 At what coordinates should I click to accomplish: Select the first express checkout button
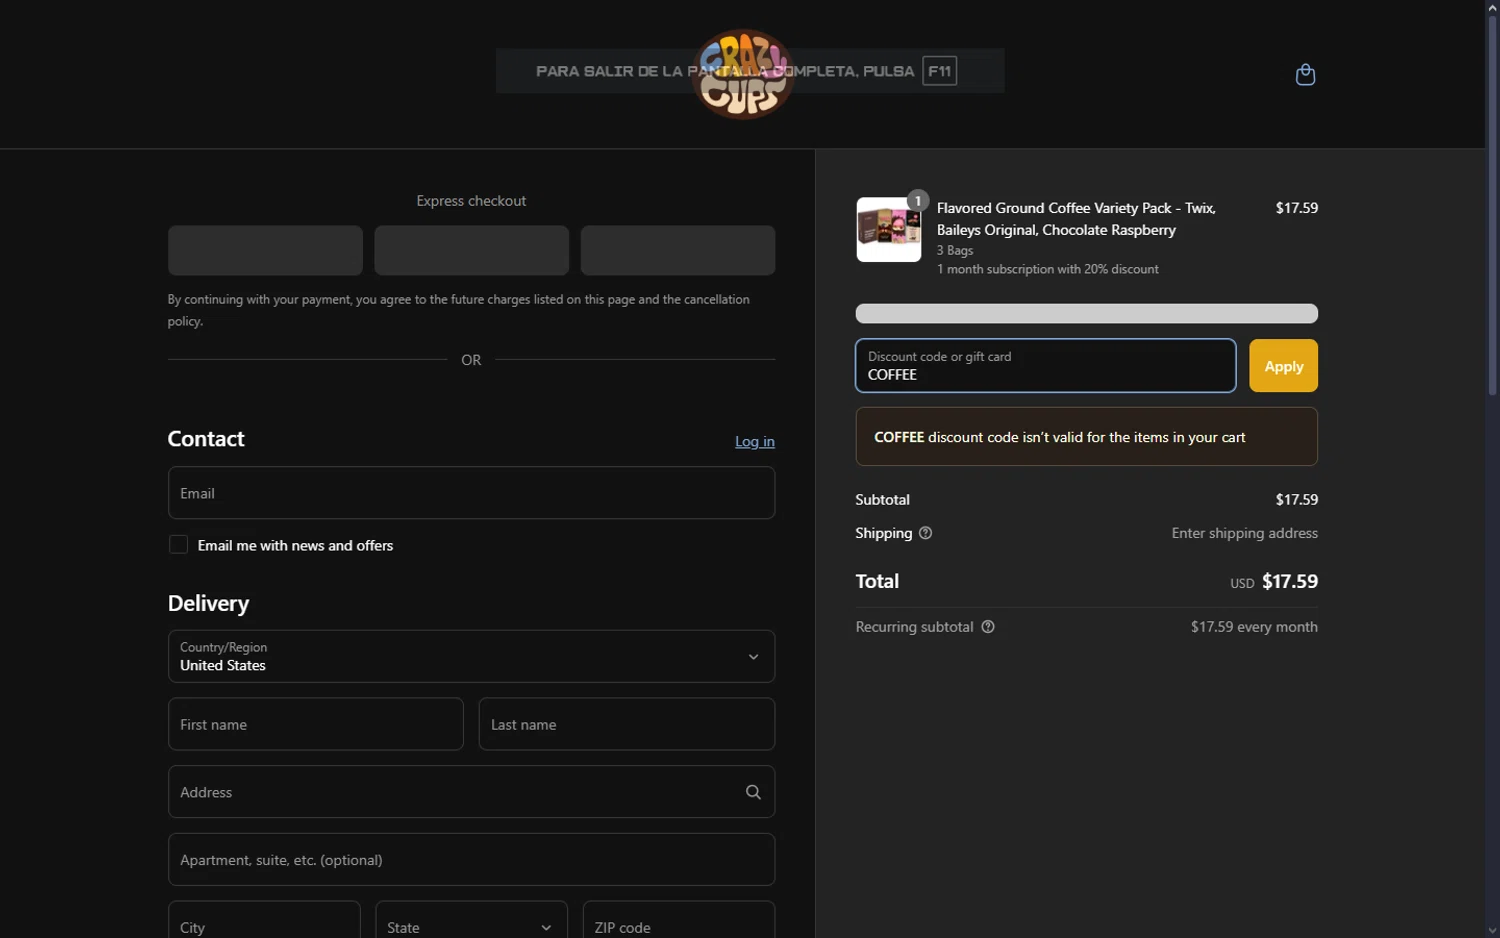click(x=265, y=250)
